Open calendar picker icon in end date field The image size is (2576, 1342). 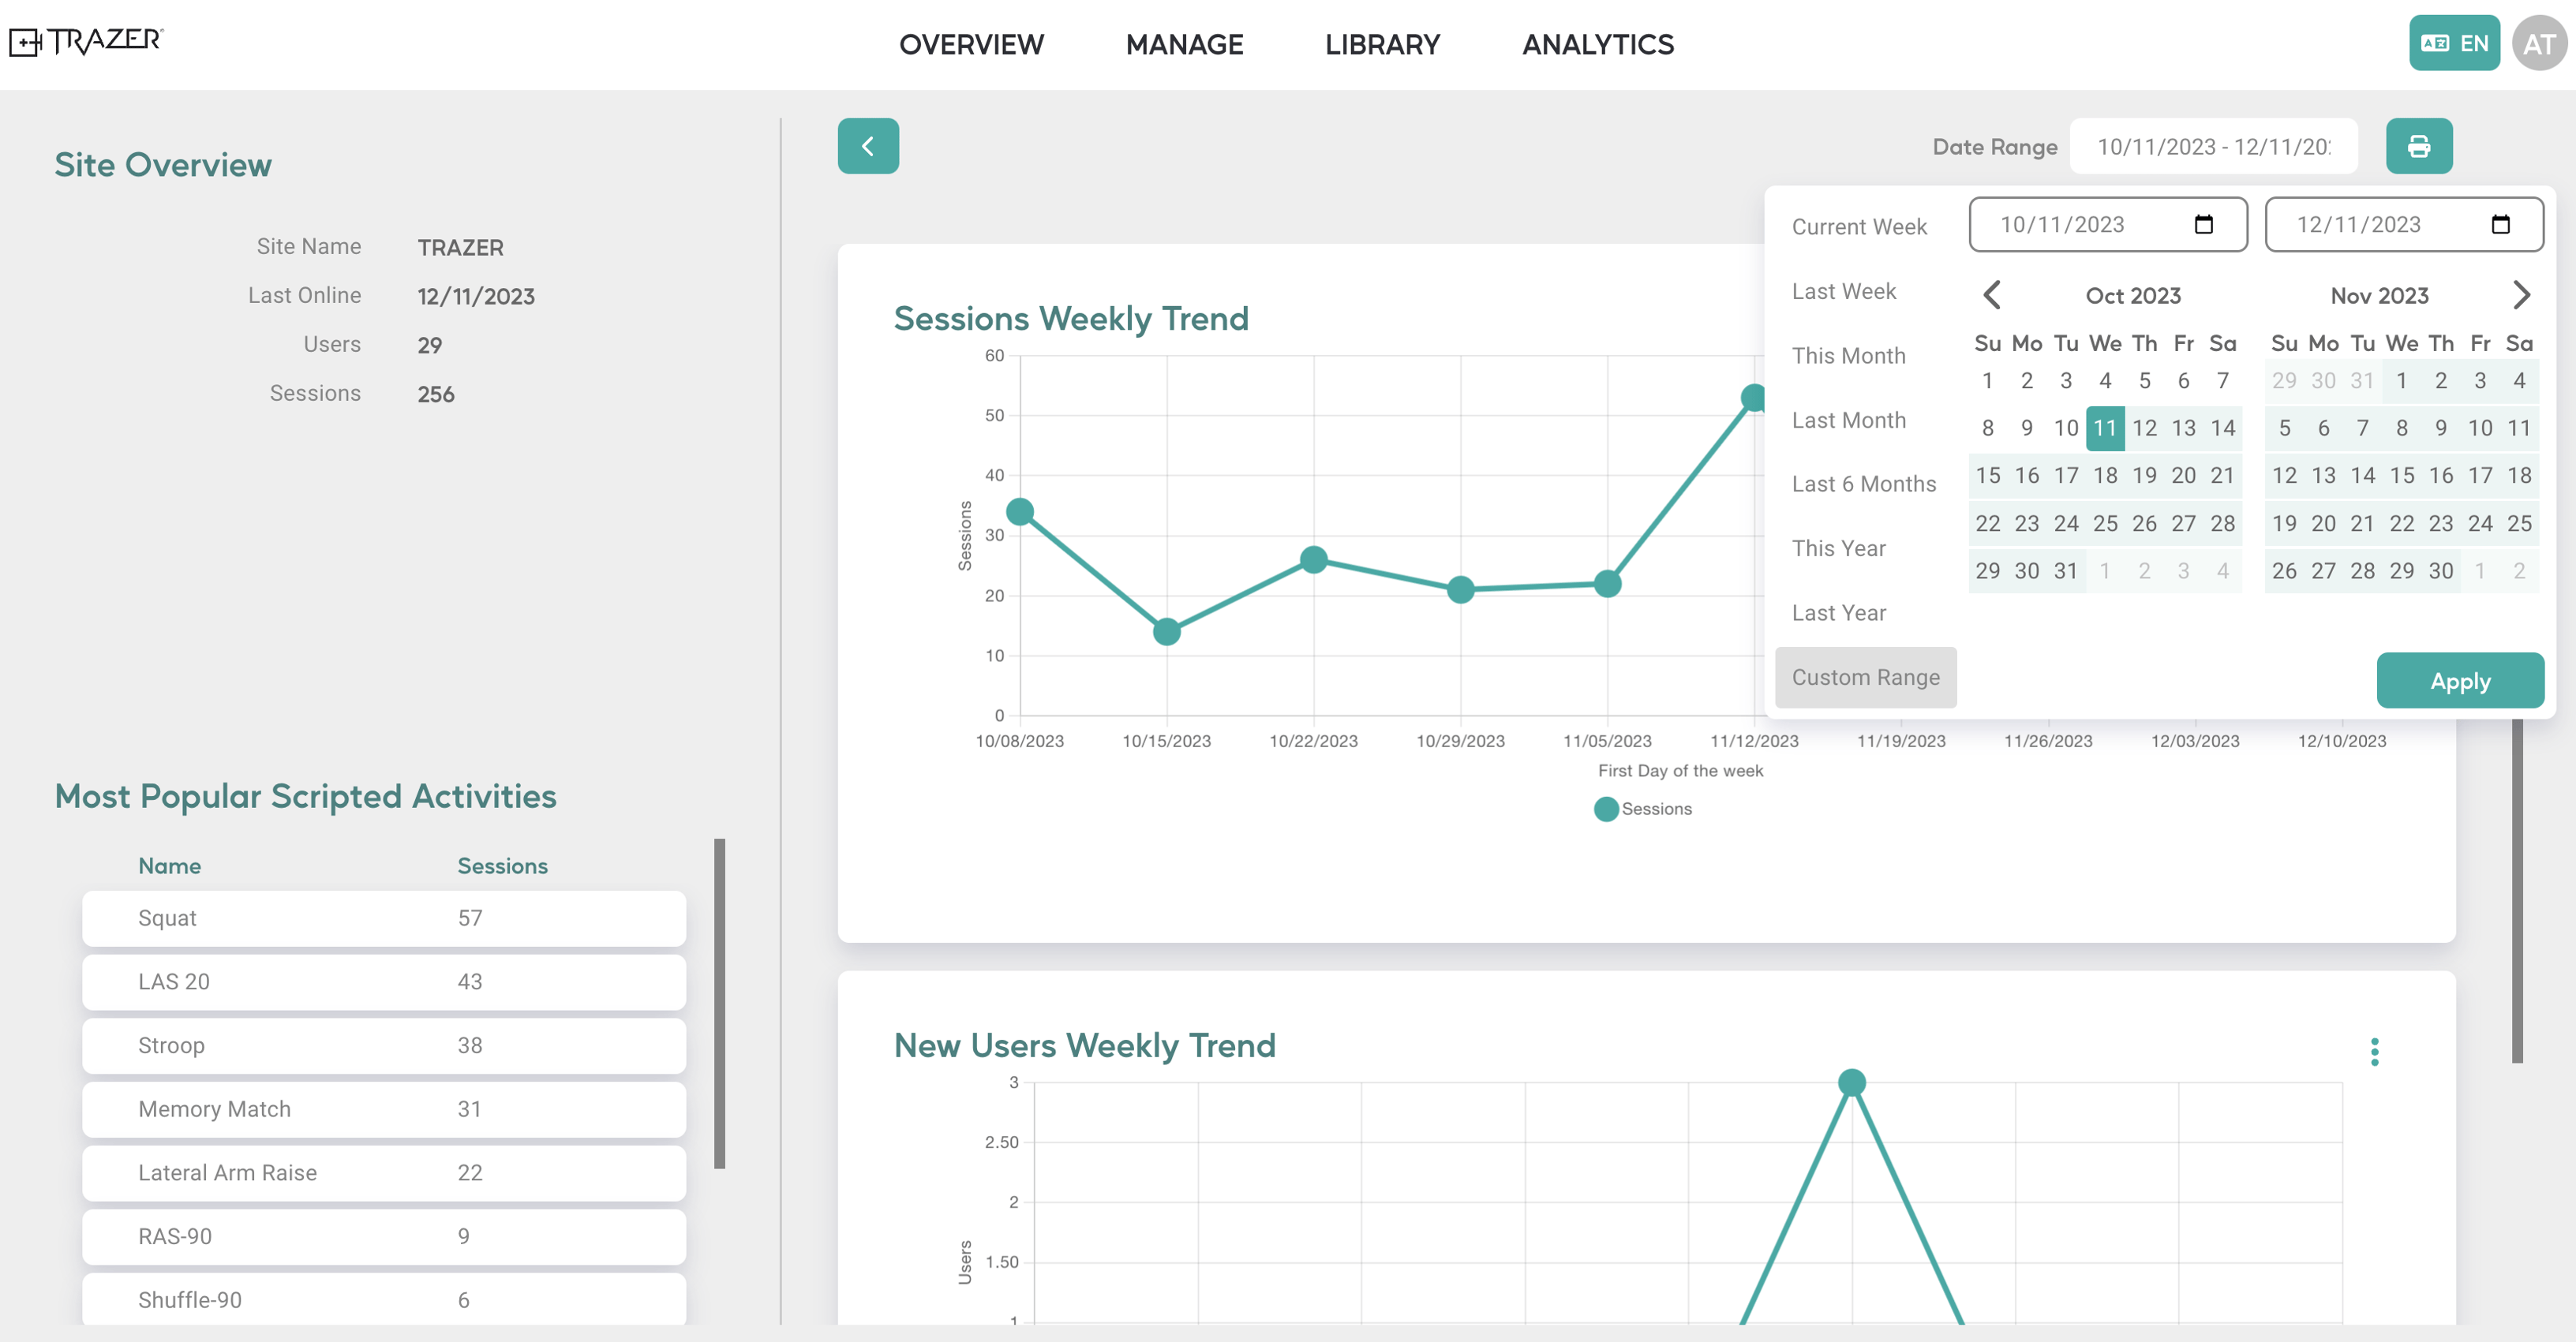pos(2500,224)
